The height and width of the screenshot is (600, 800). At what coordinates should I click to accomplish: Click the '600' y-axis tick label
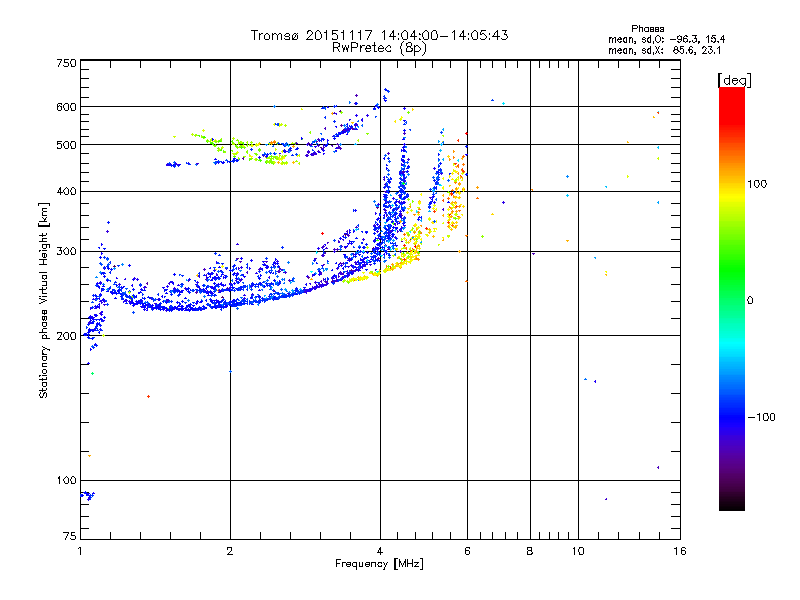coord(66,107)
